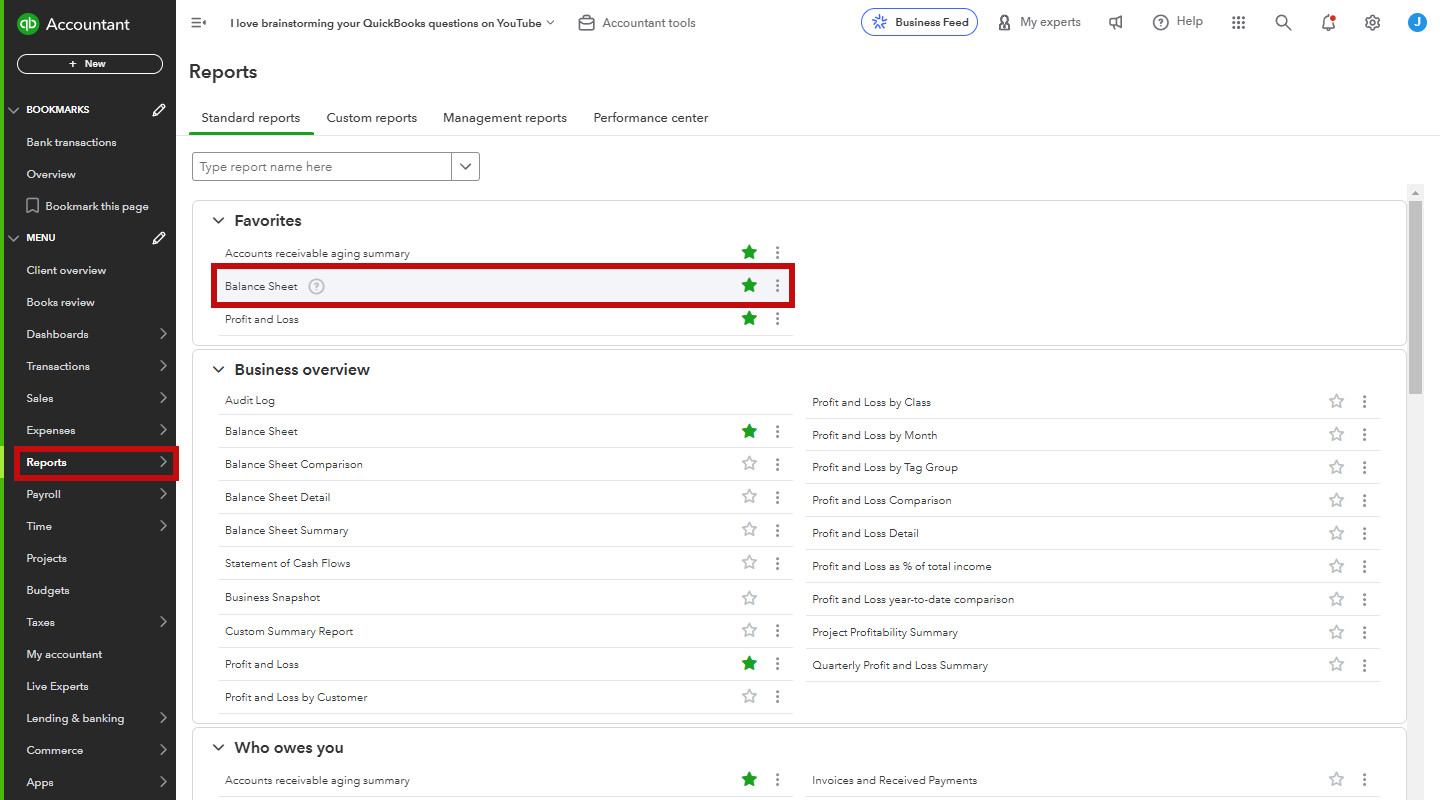This screenshot has height=800, width=1440.
Task: Edit bookmarks with the pencil icon
Action: pyautogui.click(x=159, y=110)
